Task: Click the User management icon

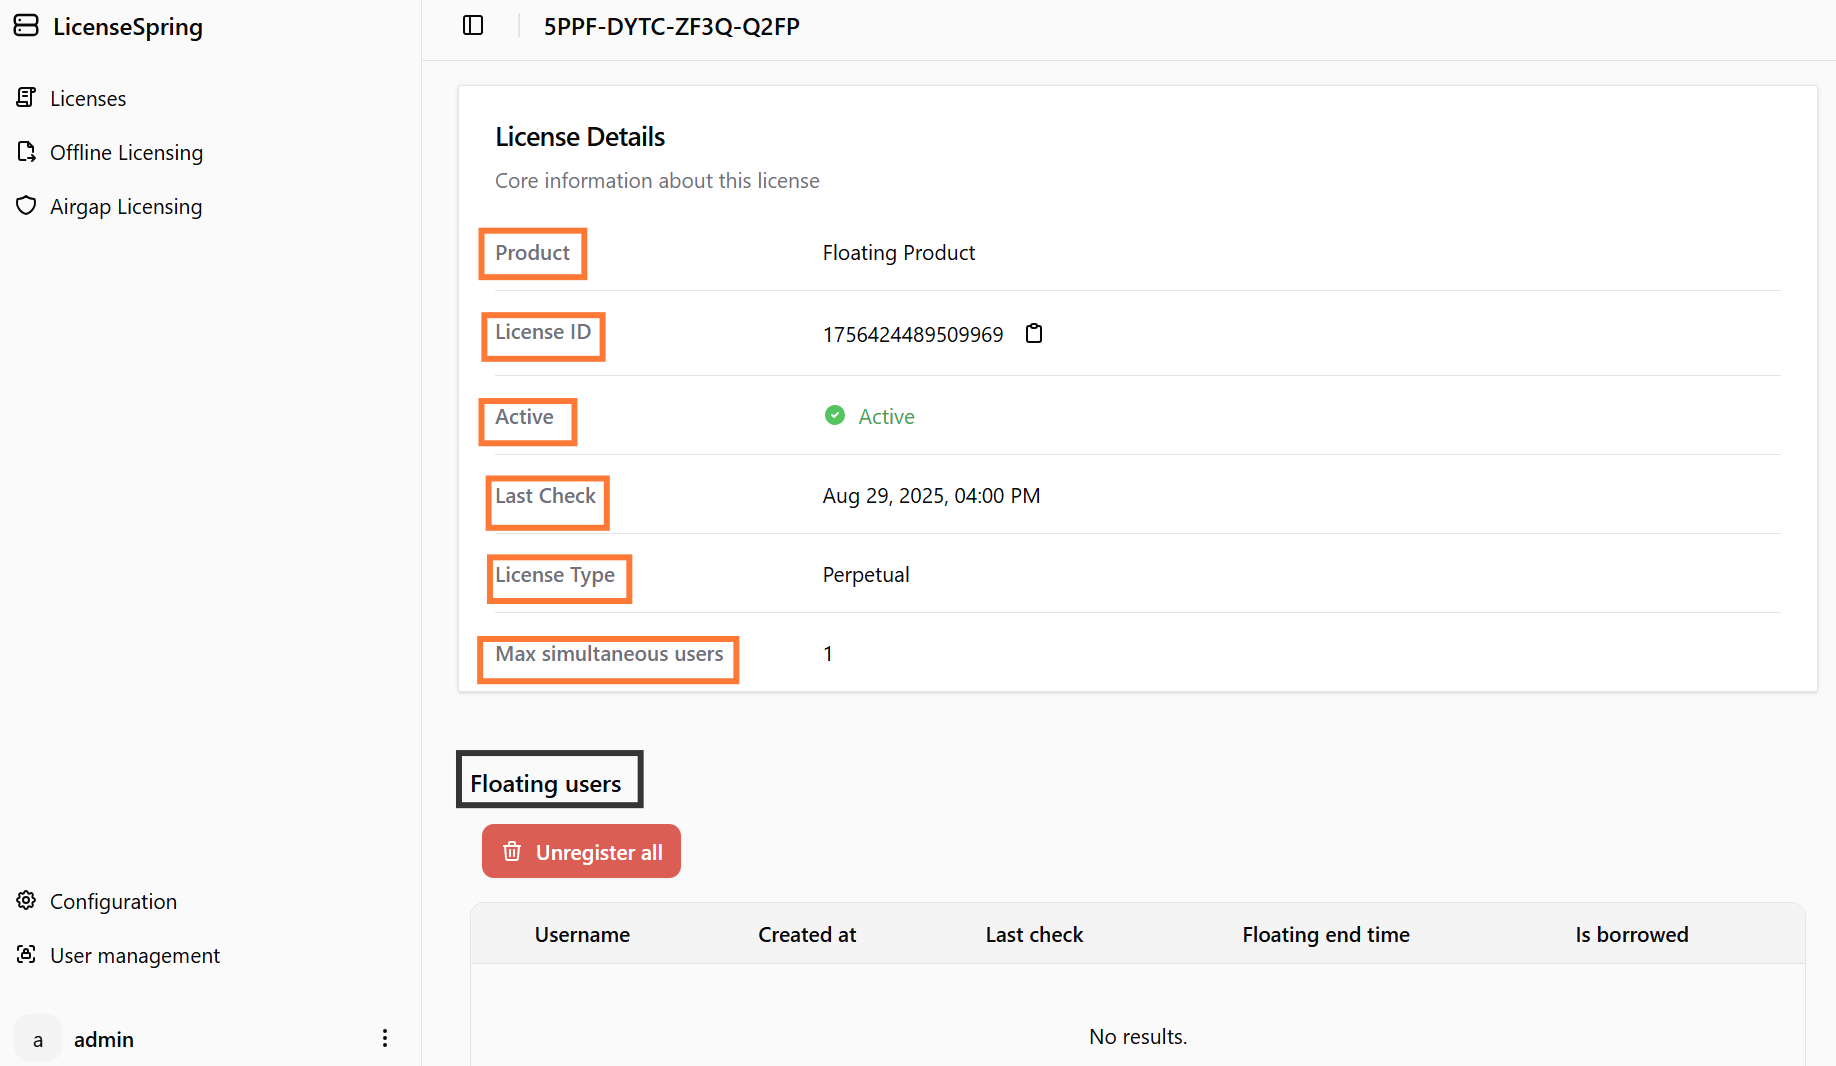Action: click(x=26, y=955)
